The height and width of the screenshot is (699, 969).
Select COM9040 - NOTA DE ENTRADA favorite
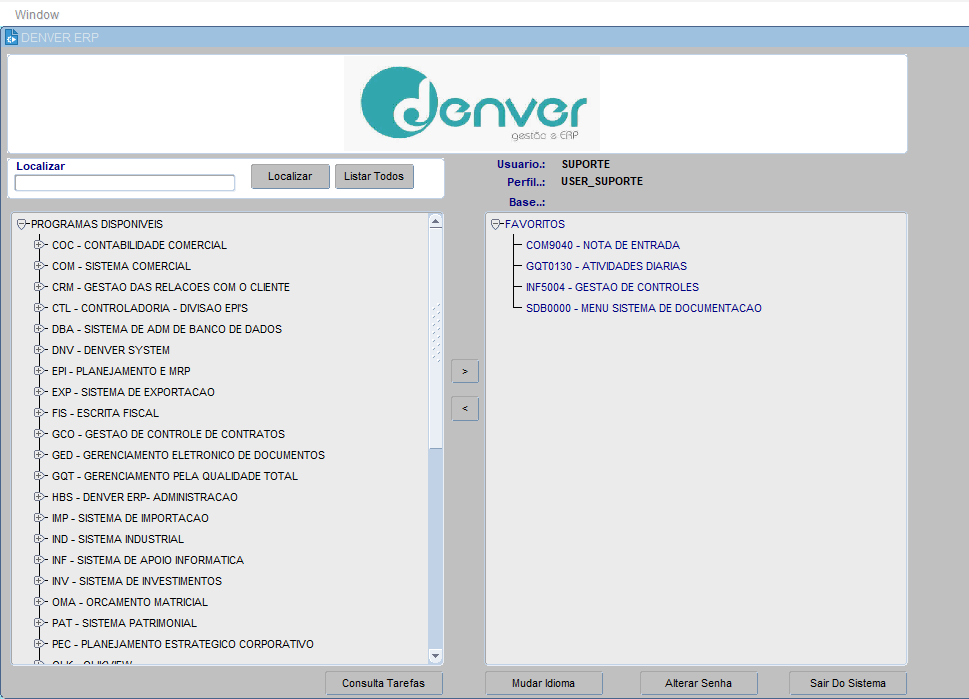(603, 245)
